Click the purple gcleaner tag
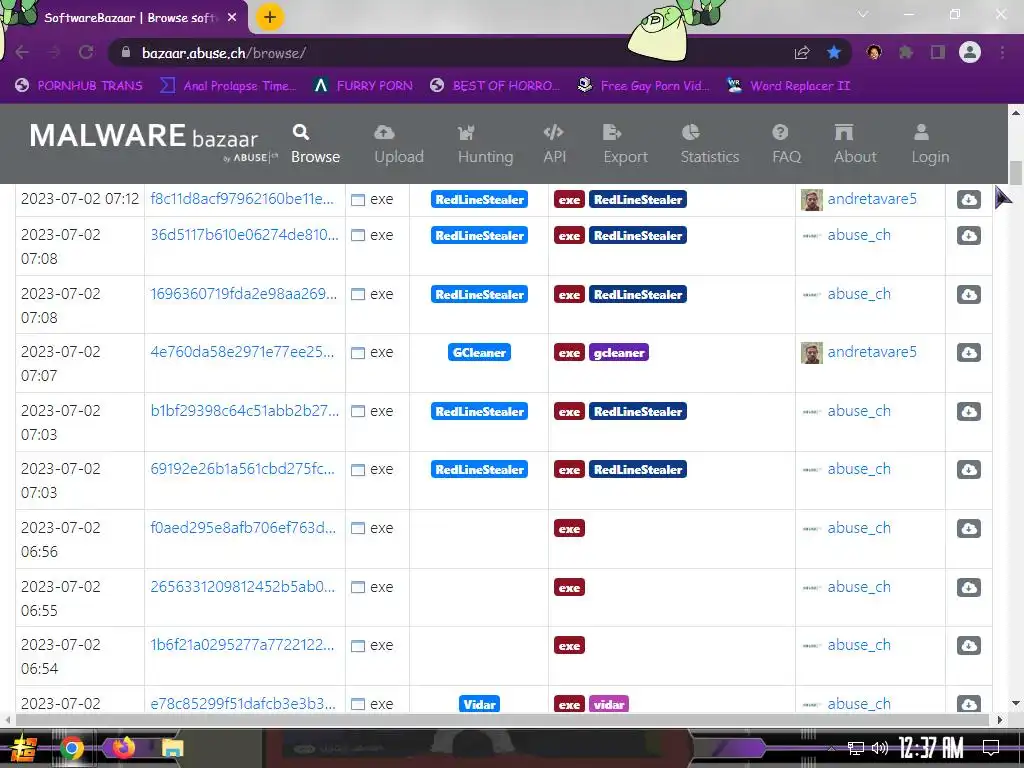Screen dimensions: 1024x768 point(618,353)
